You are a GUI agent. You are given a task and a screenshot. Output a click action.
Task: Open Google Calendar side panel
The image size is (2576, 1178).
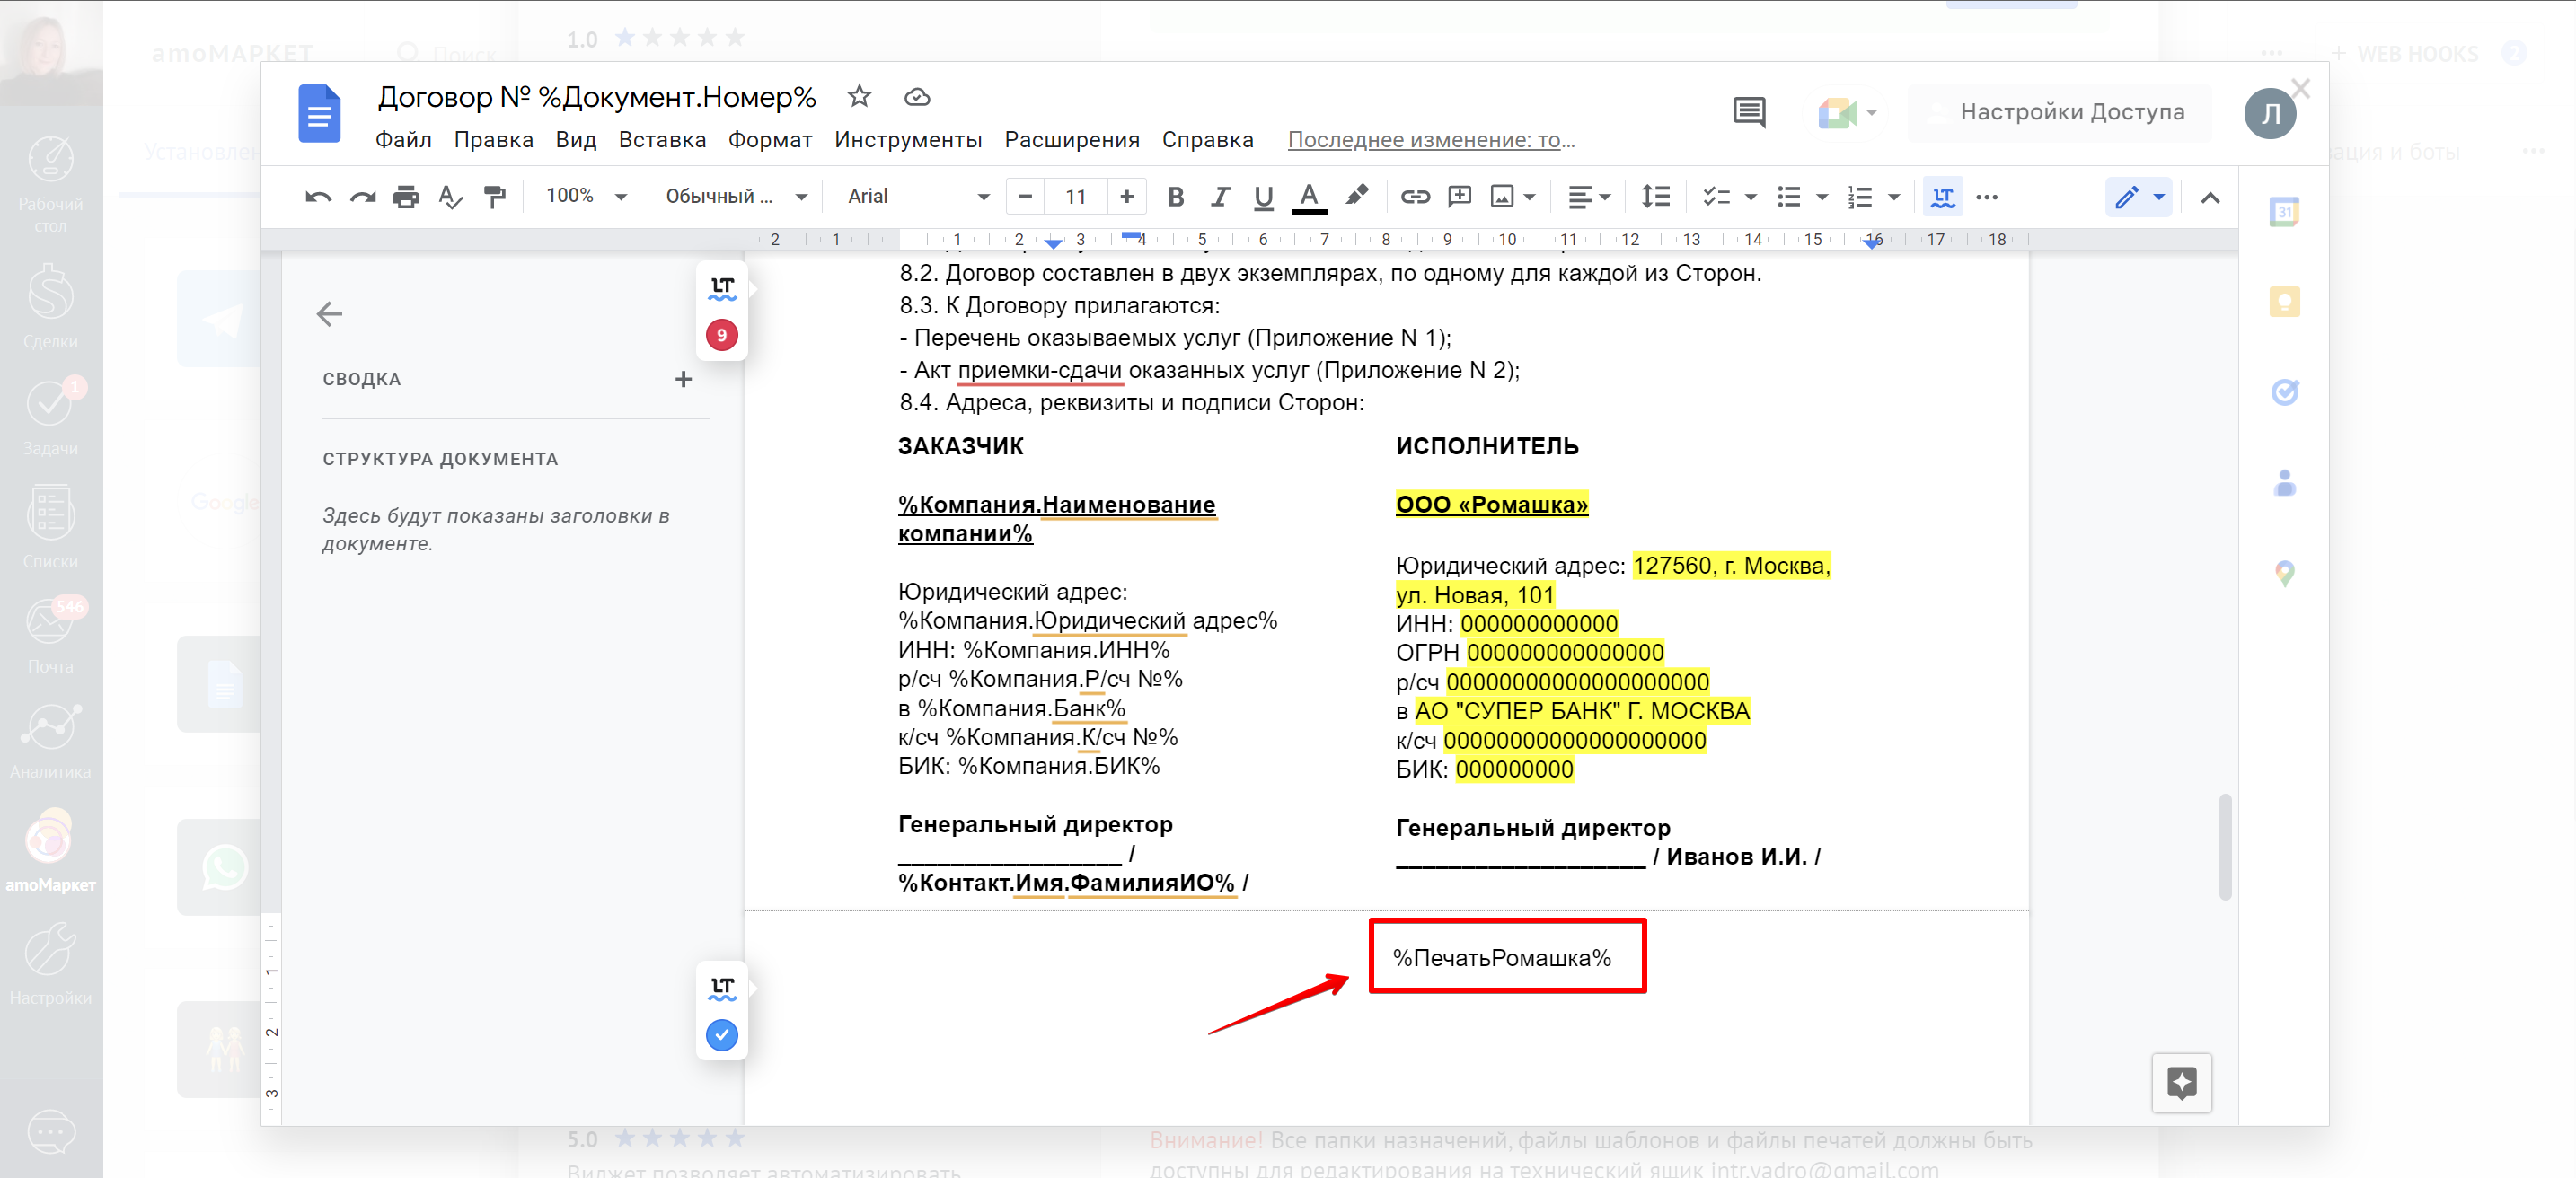point(2285,212)
